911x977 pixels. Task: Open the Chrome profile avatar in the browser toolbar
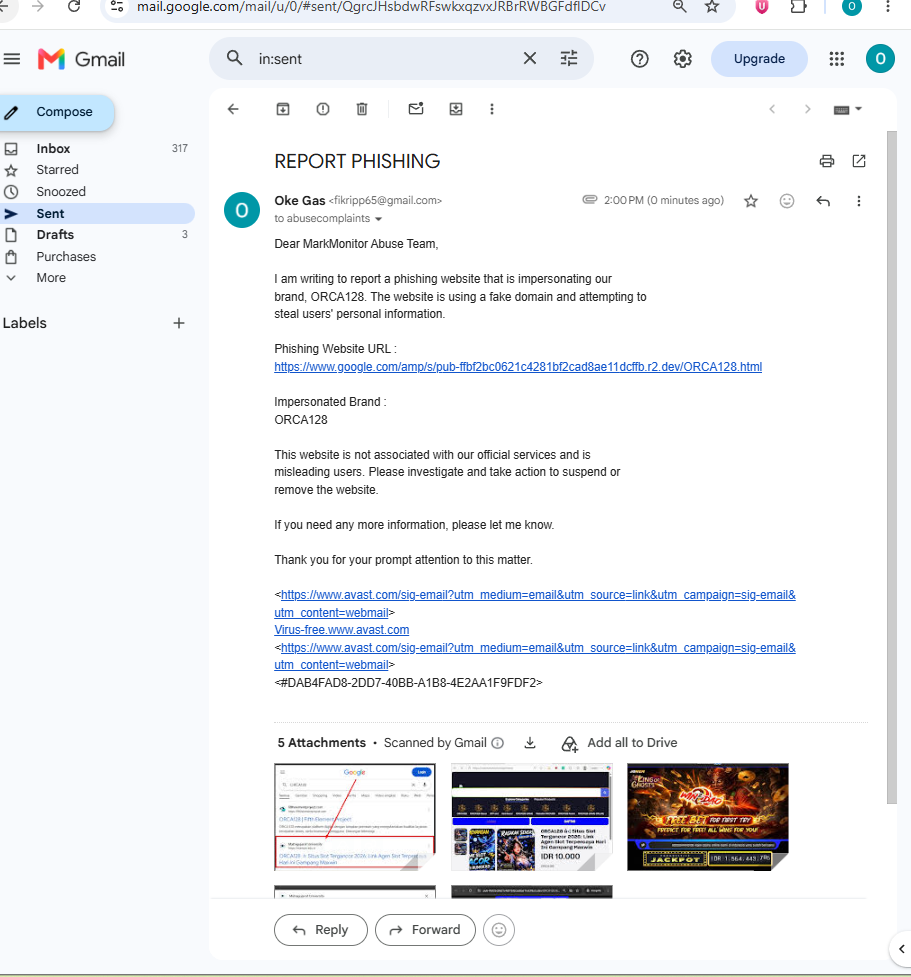click(851, 7)
